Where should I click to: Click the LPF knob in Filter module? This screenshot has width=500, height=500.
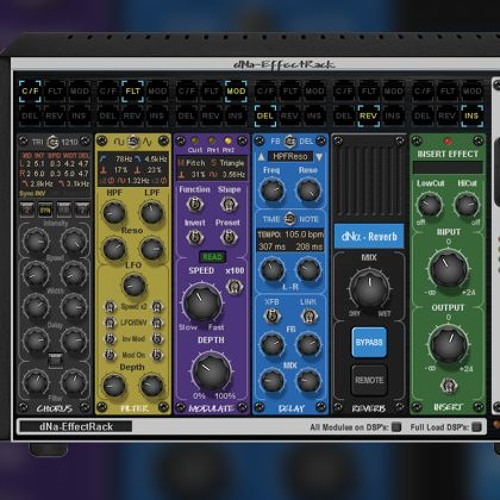click(152, 213)
